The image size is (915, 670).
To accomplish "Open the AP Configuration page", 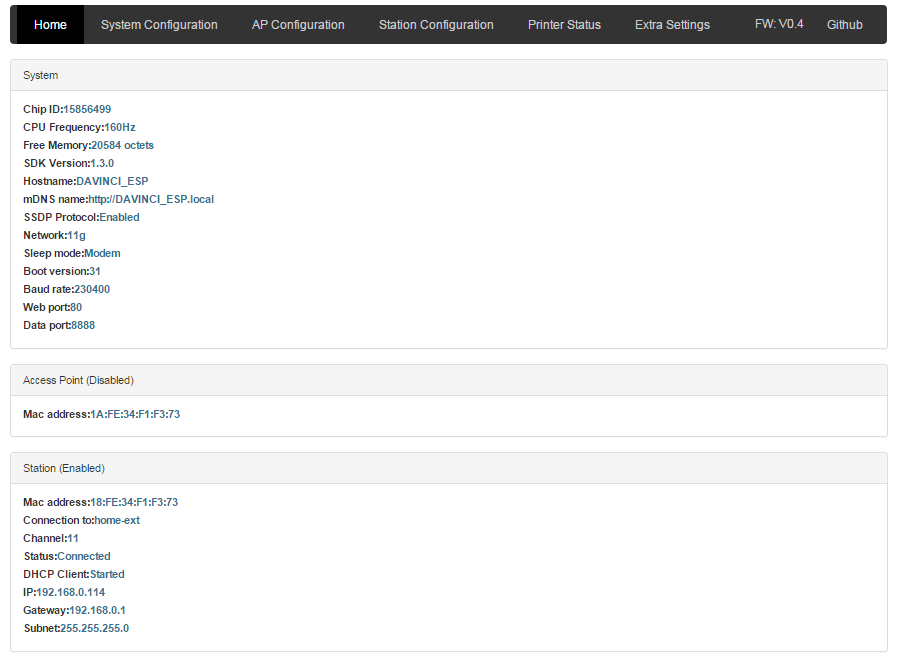I will point(298,24).
